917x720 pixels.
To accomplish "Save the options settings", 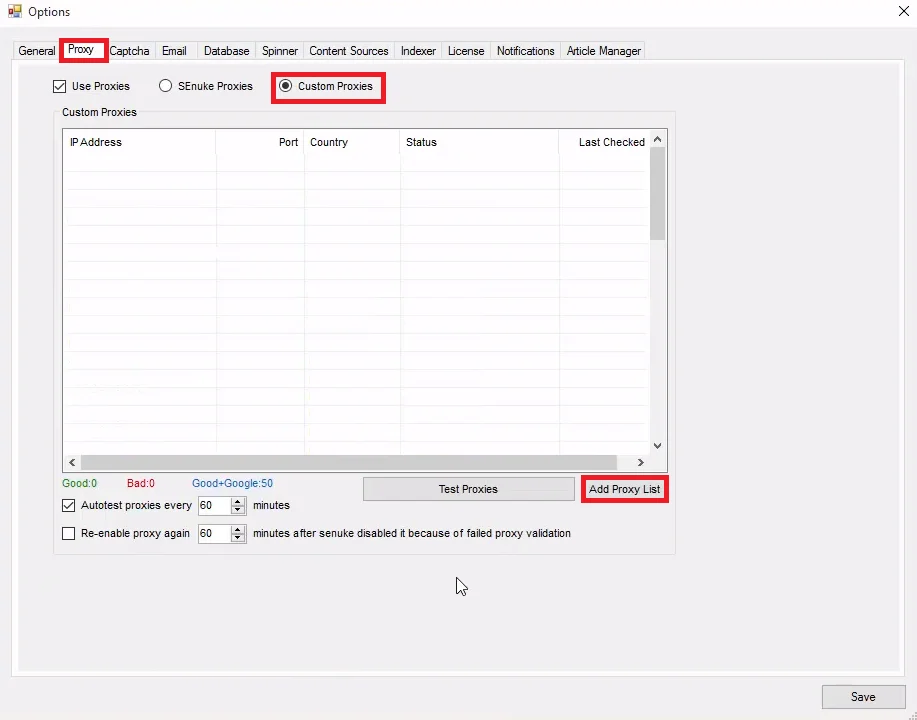I will click(863, 697).
